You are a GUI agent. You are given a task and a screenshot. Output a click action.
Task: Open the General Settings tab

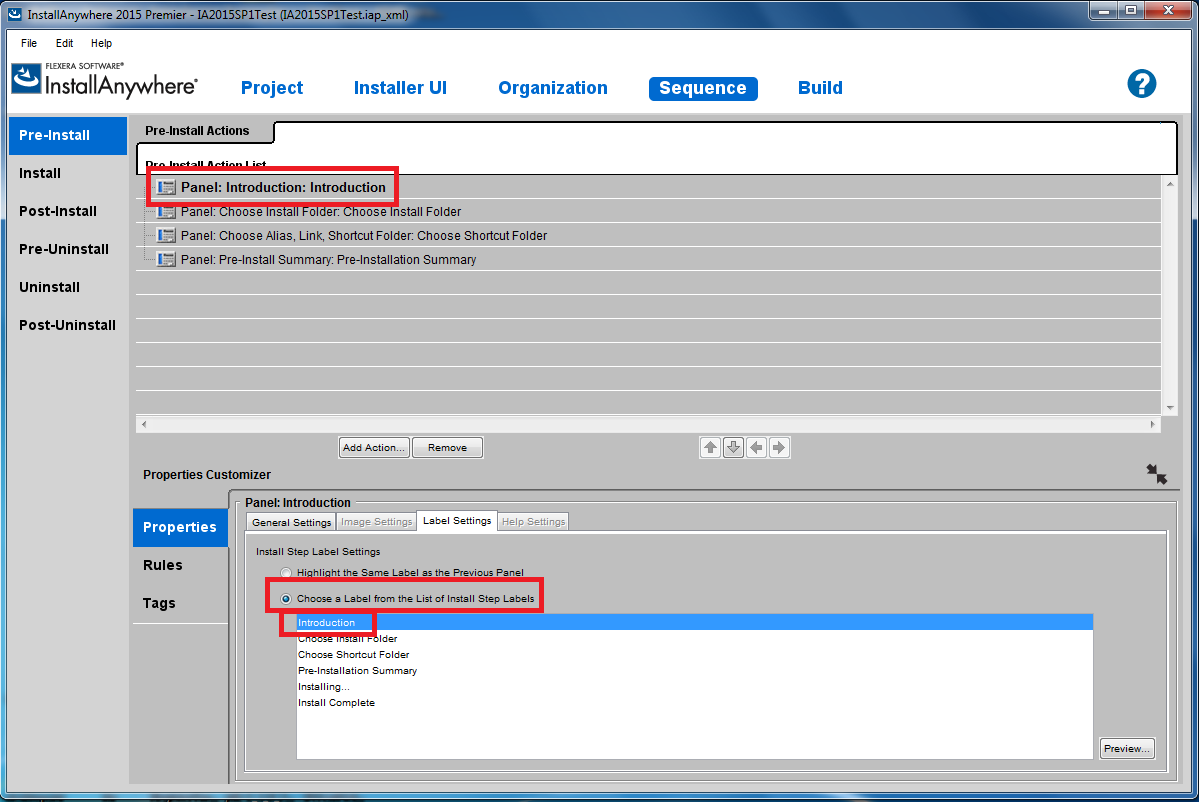291,522
